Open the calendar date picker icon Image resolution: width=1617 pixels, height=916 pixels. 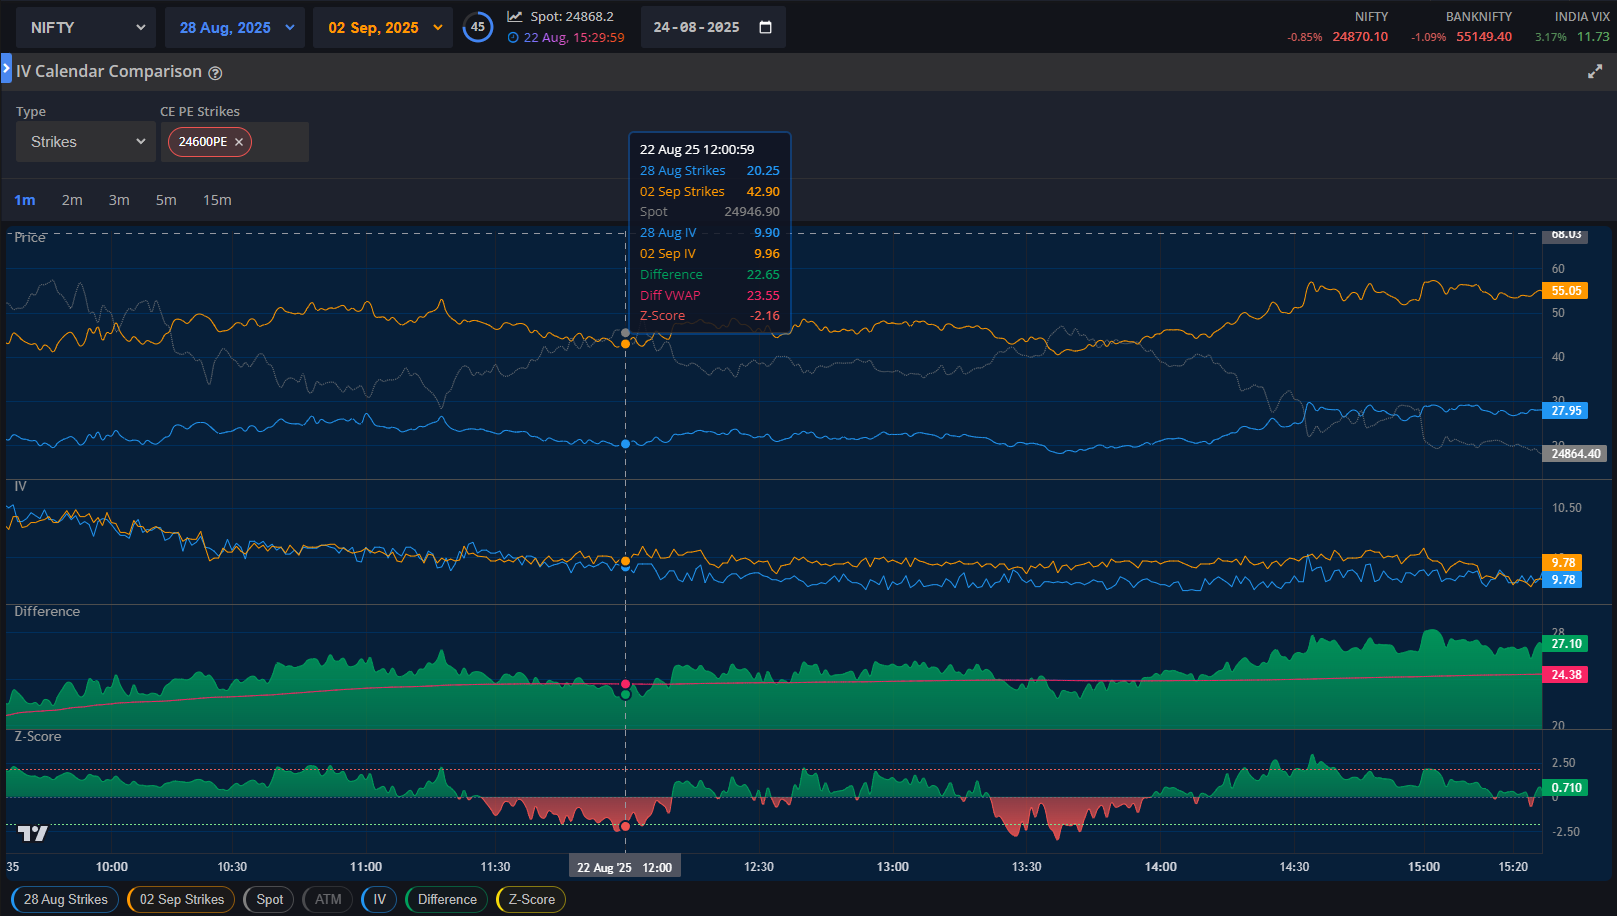(765, 27)
